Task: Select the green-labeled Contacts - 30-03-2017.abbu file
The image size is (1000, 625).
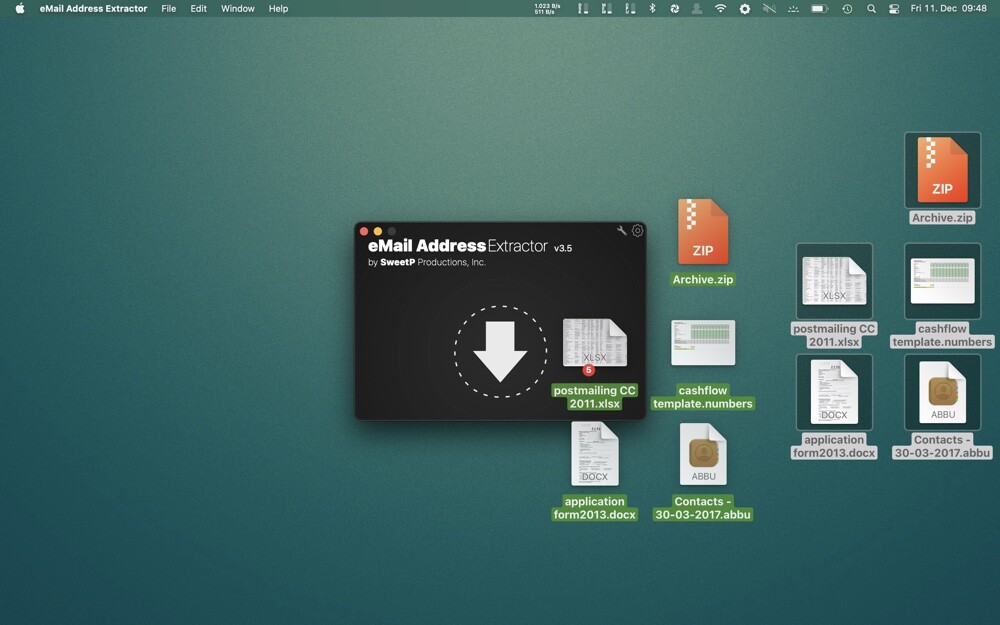Action: tap(703, 472)
